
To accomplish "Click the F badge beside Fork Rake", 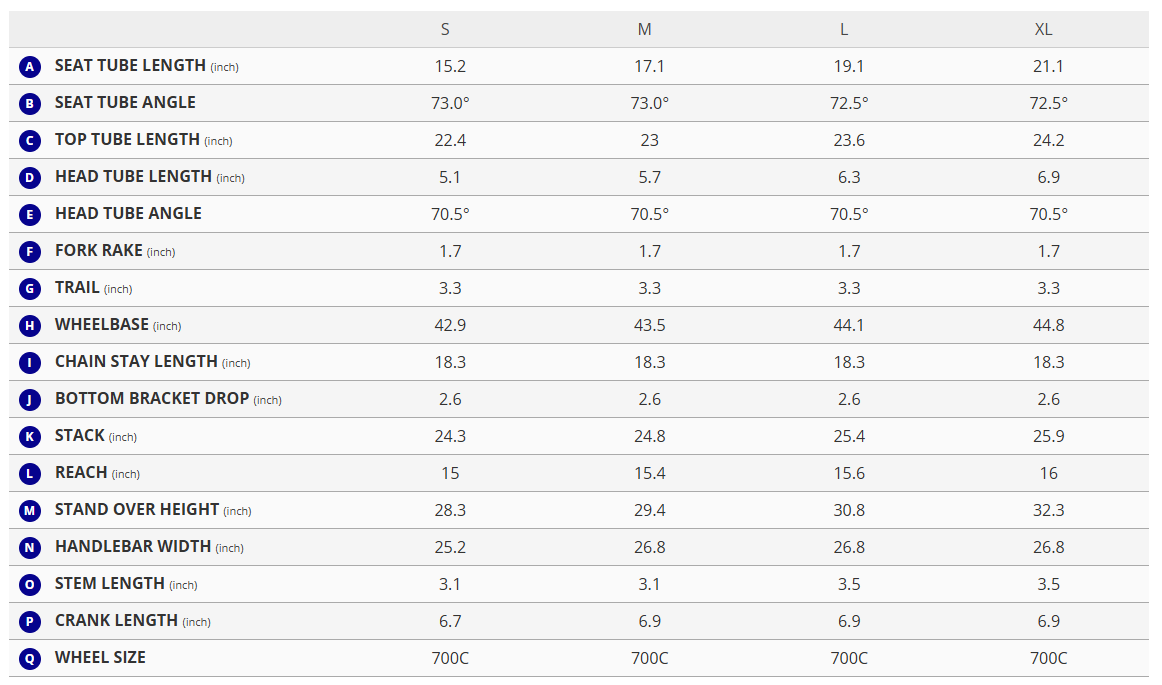I will point(30,252).
